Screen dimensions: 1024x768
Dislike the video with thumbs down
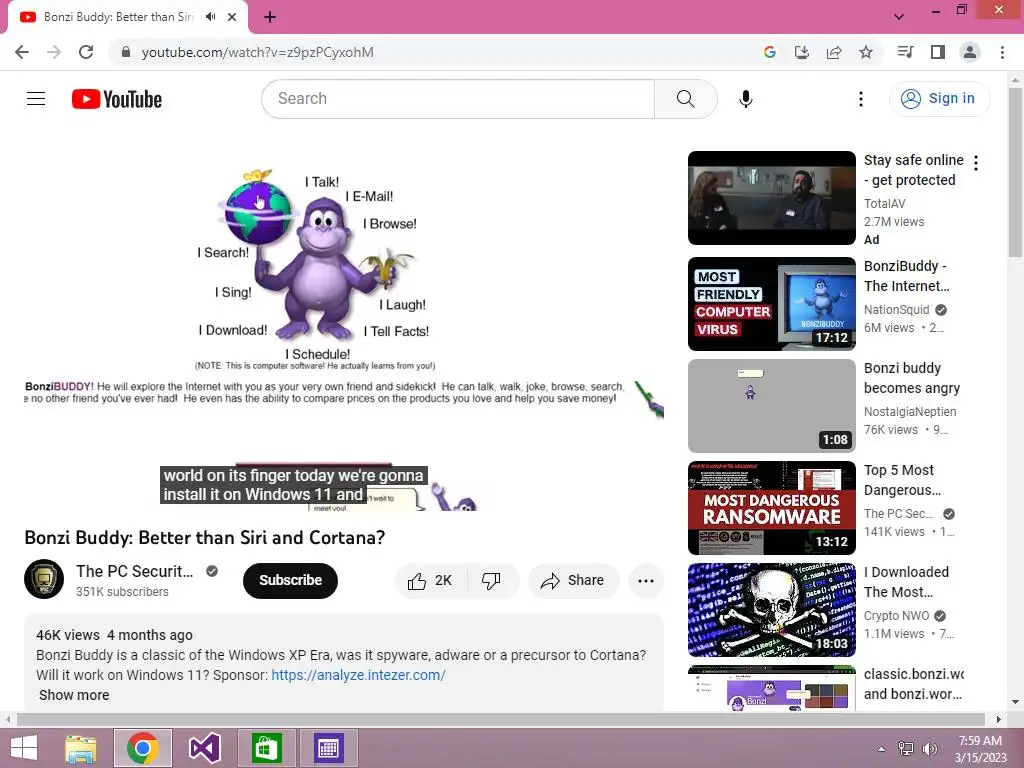(491, 581)
